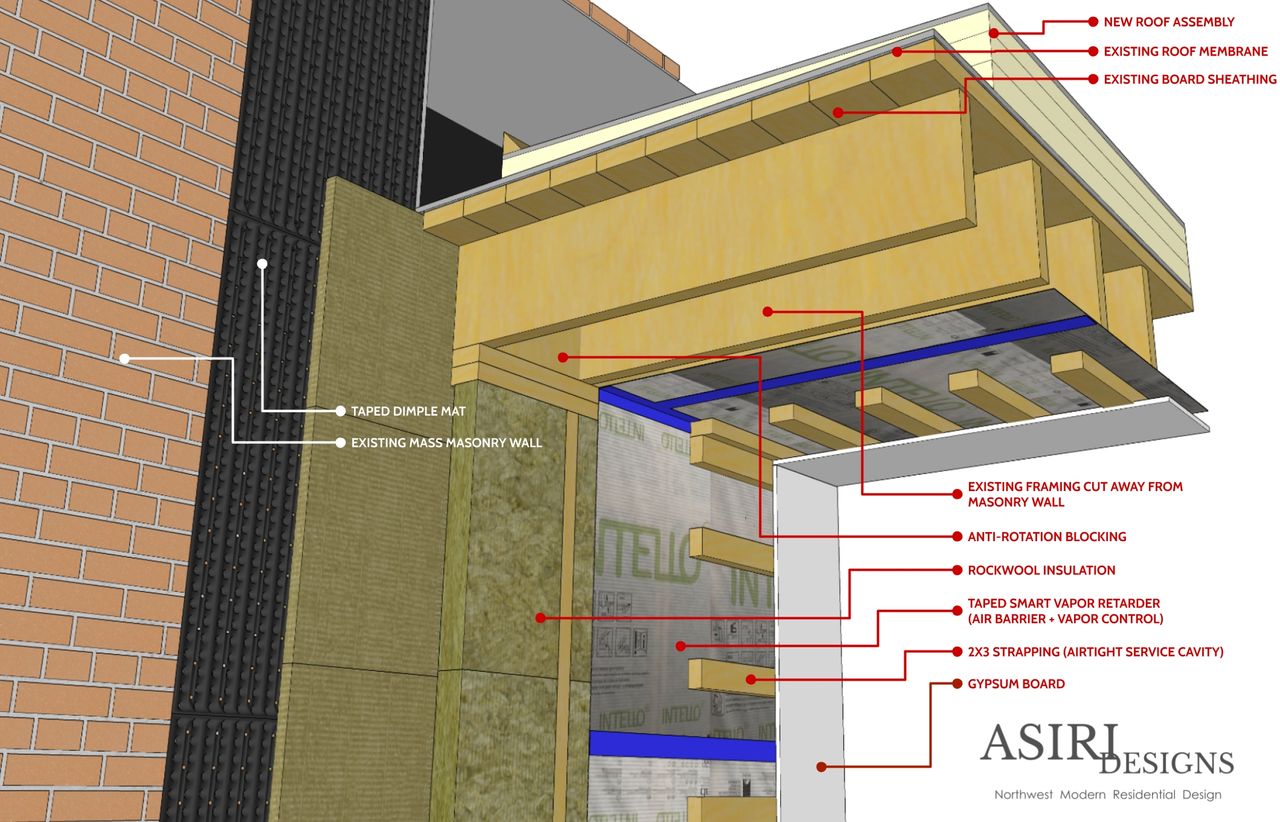Click the white callout dot on the dimple mat
Viewport: 1280px width, 822px height.
[x=262, y=264]
